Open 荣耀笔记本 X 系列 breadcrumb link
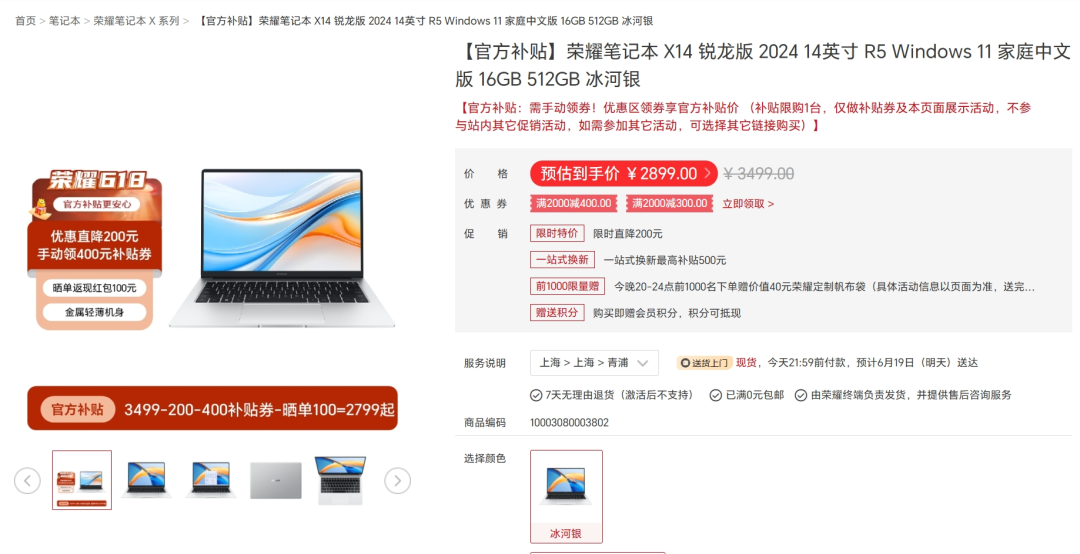 pos(136,21)
